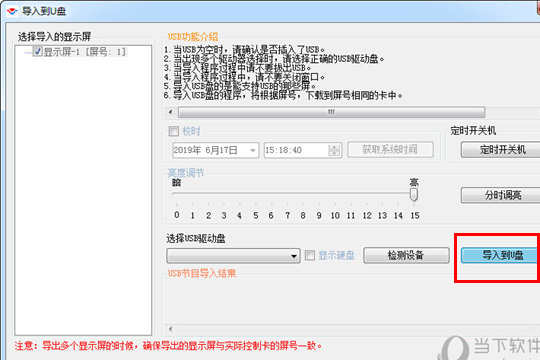Toggle the 显示屏-1 checkbox in the screen list
Screen dimensions: 540x360
(x=37, y=52)
